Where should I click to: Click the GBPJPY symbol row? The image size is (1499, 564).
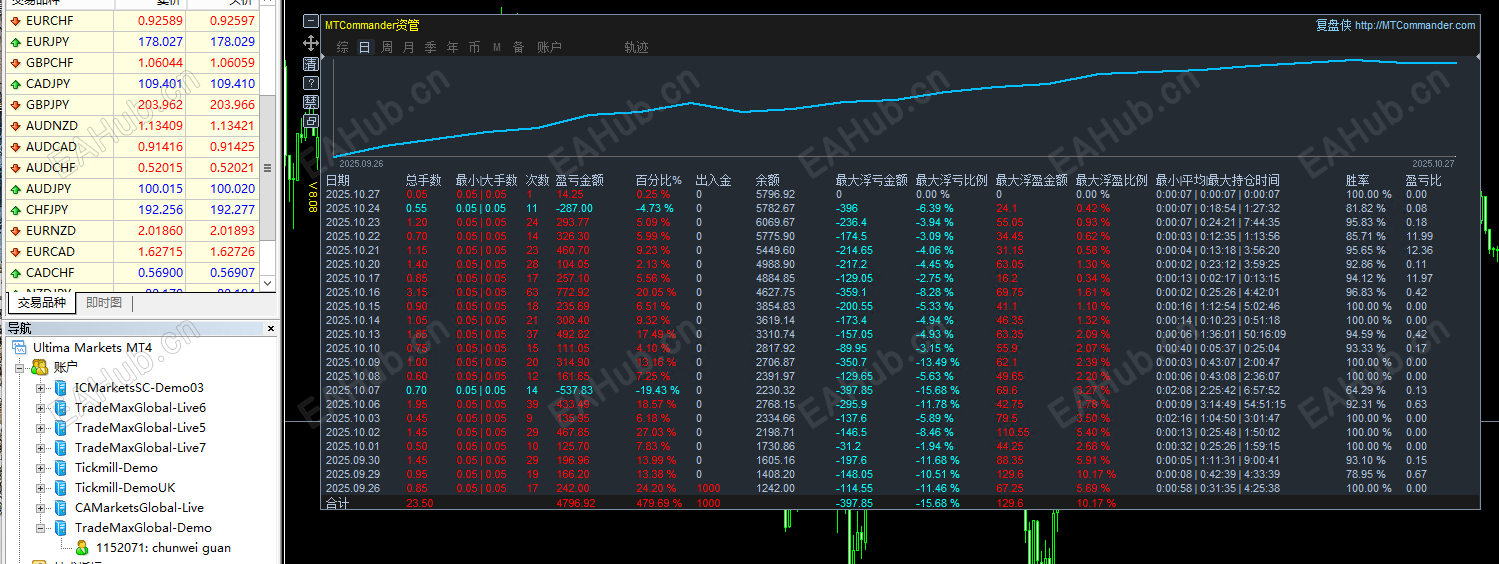click(130, 105)
